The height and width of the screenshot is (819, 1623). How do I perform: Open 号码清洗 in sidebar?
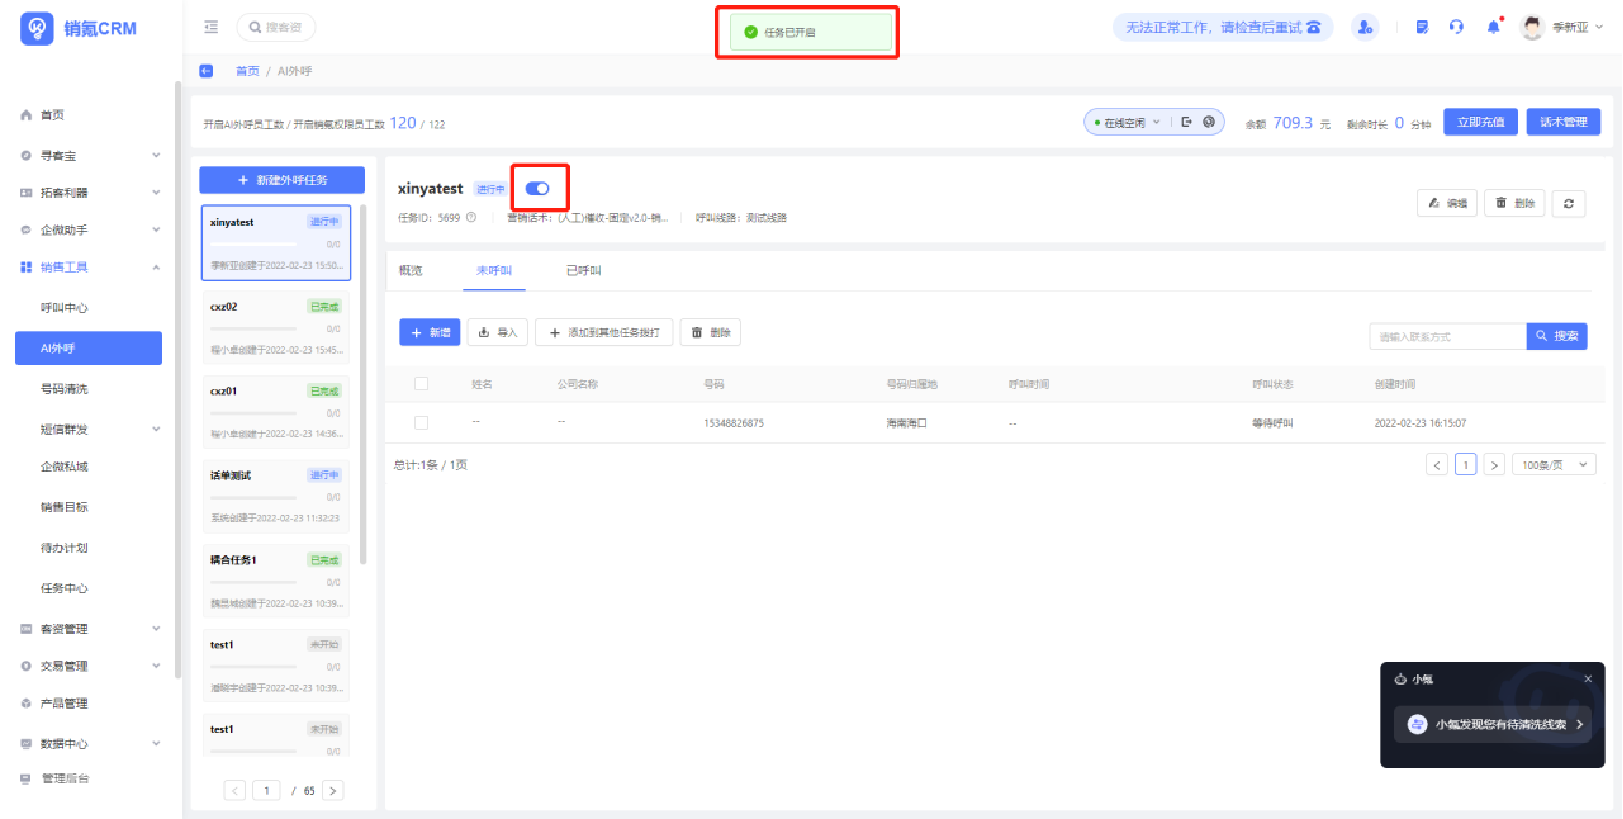coord(65,389)
